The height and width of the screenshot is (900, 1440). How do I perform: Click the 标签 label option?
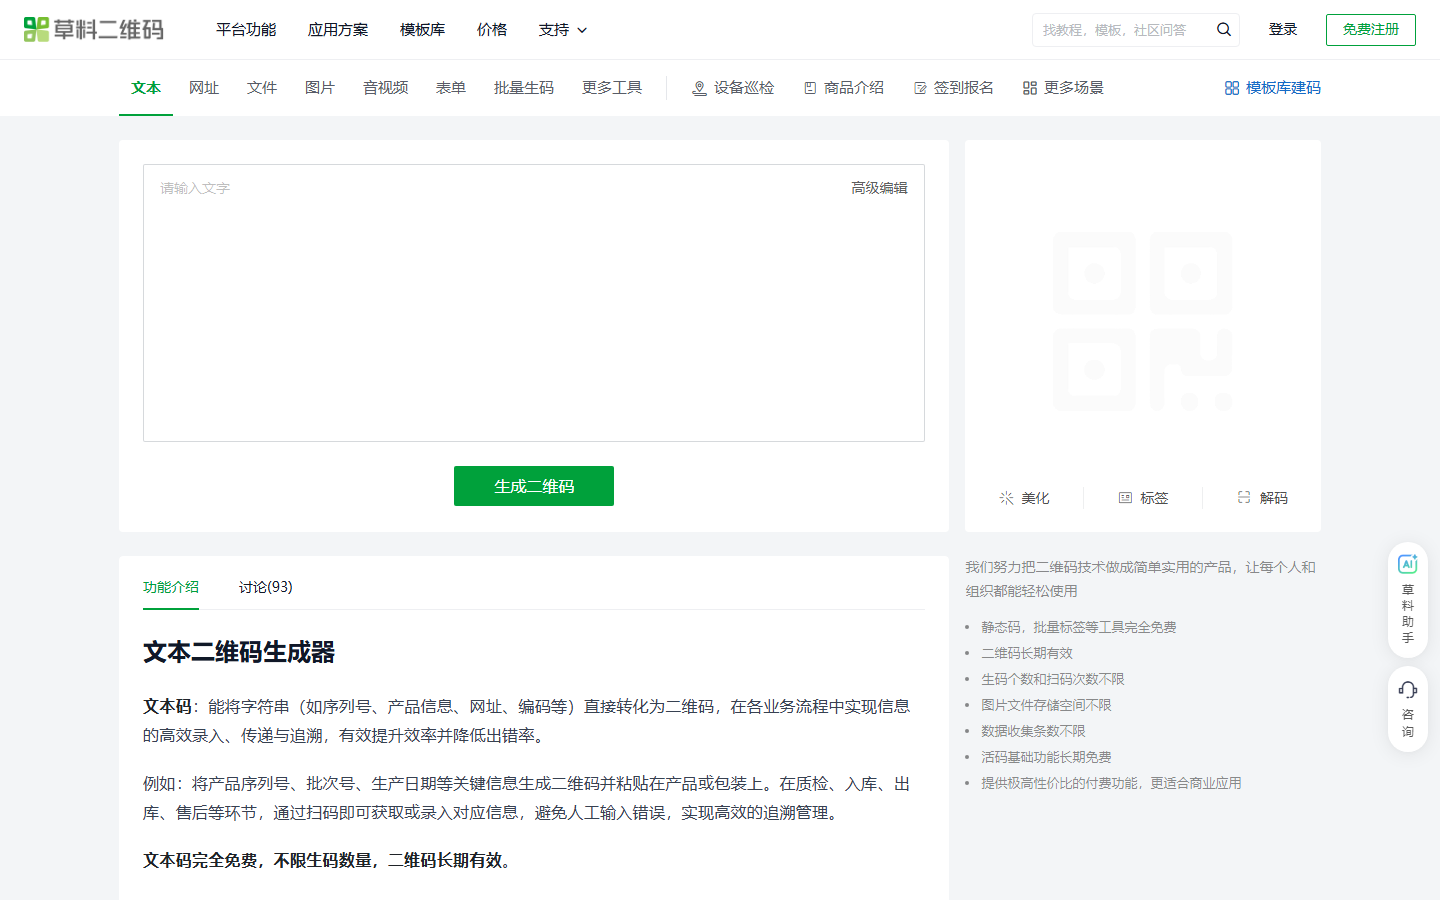click(x=1143, y=498)
